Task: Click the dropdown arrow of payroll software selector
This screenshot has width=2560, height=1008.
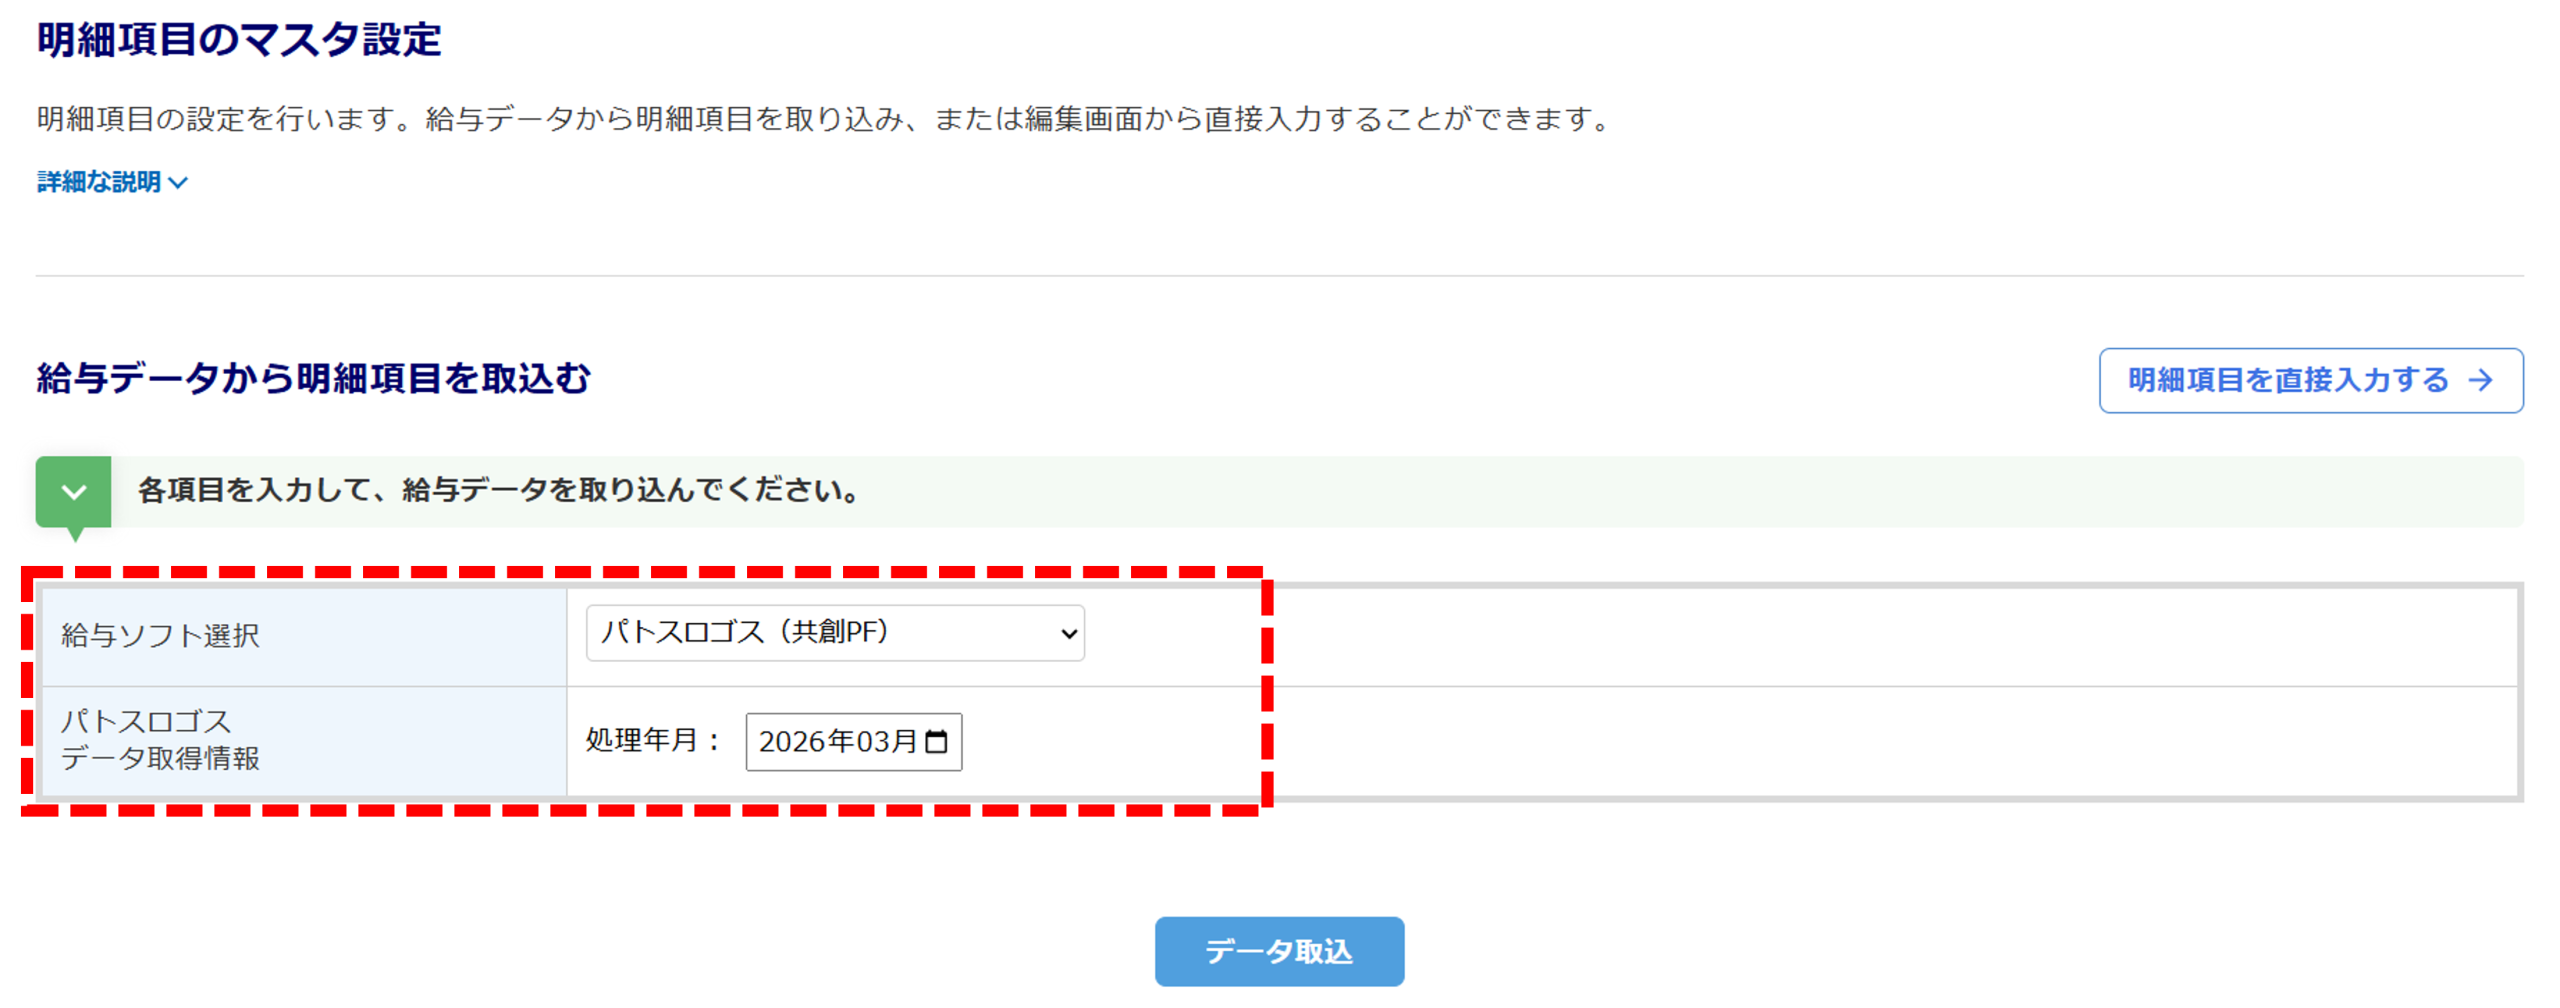Action: point(1068,633)
